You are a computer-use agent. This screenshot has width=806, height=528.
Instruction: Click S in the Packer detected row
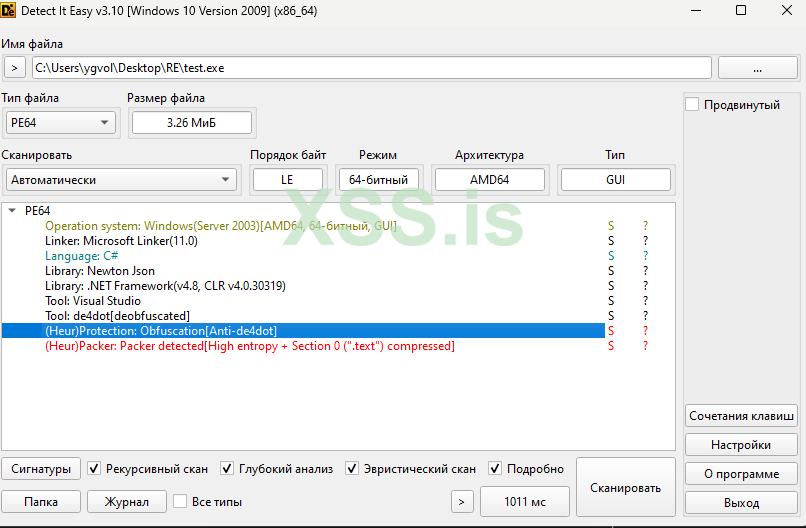611,345
